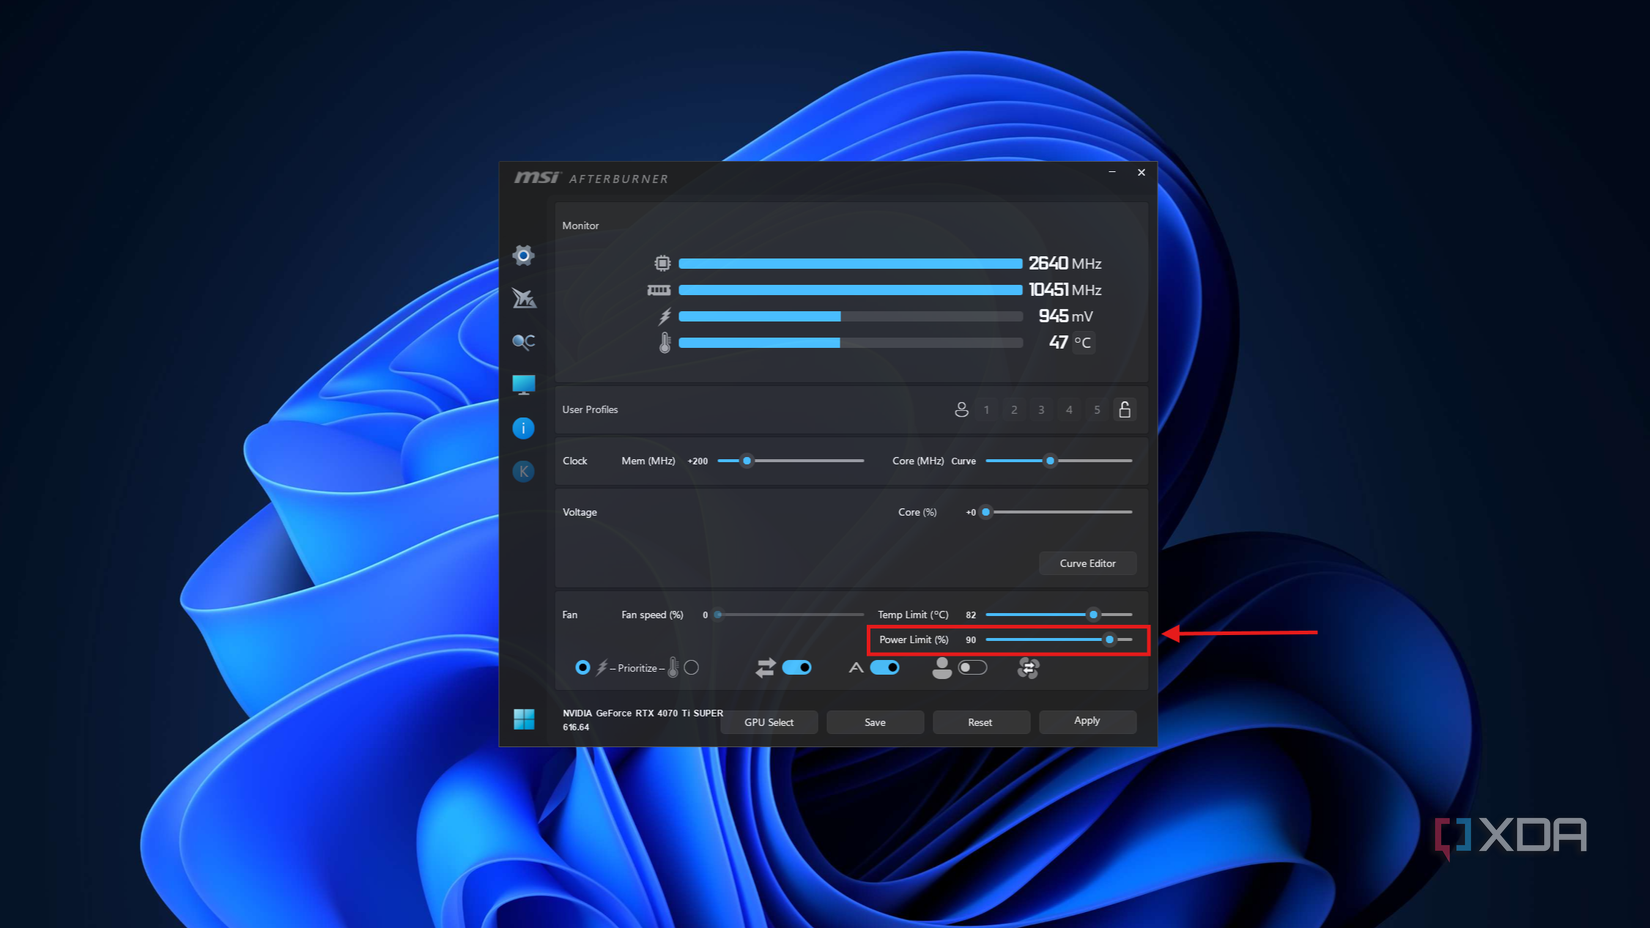Toggle the link switch beside the arrows
Image resolution: width=1650 pixels, height=928 pixels.
797,668
